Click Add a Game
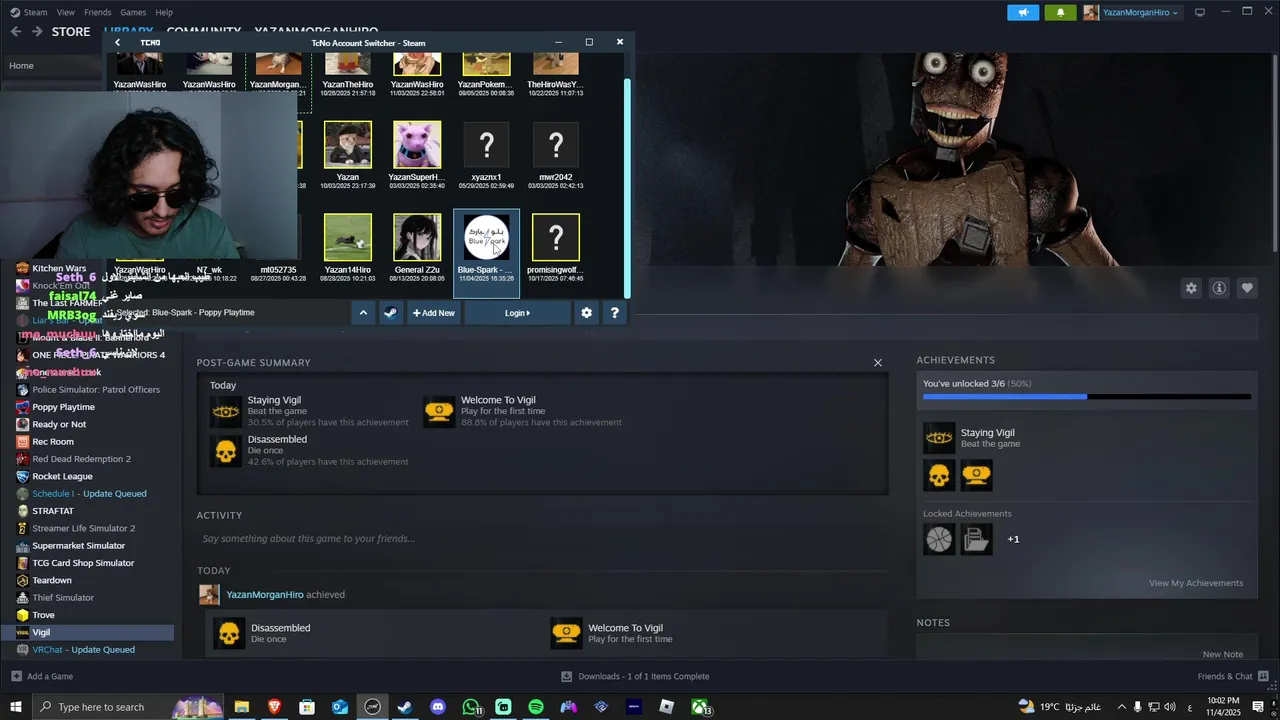The image size is (1280, 720). (x=41, y=676)
